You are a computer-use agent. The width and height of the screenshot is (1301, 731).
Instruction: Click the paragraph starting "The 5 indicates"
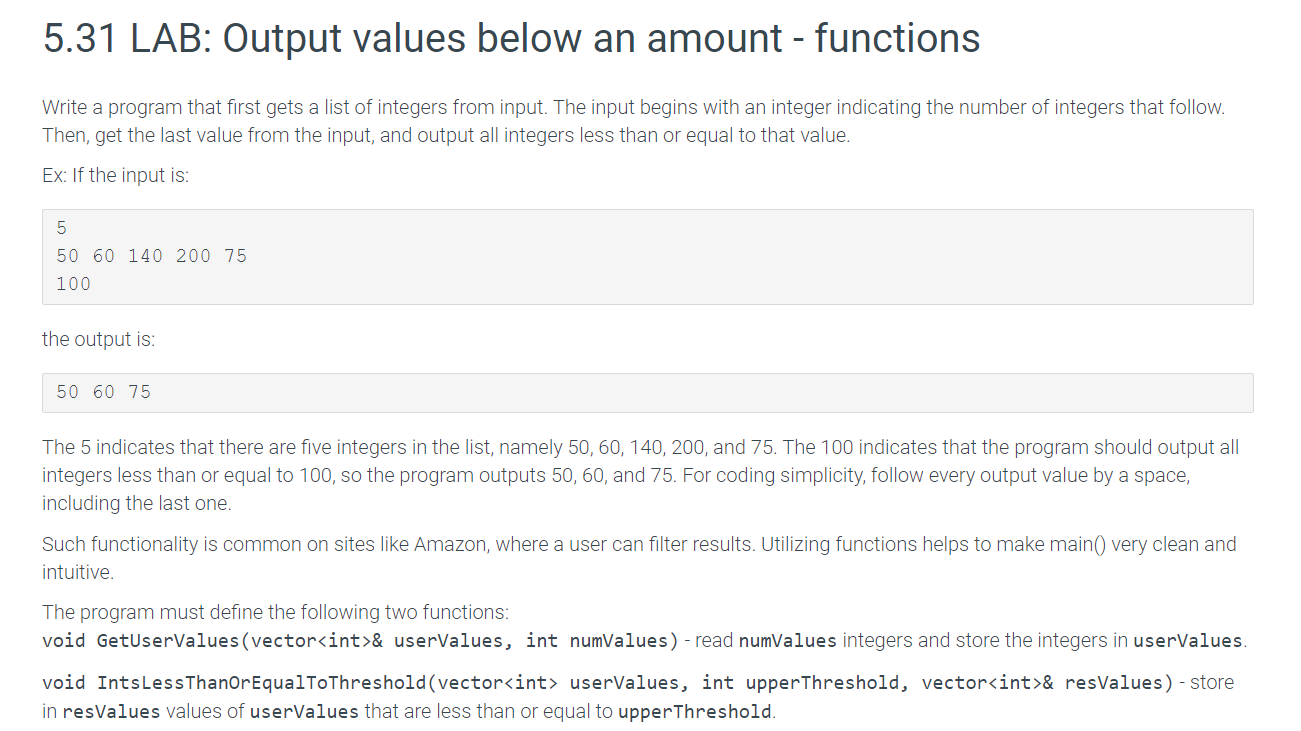(x=640, y=475)
